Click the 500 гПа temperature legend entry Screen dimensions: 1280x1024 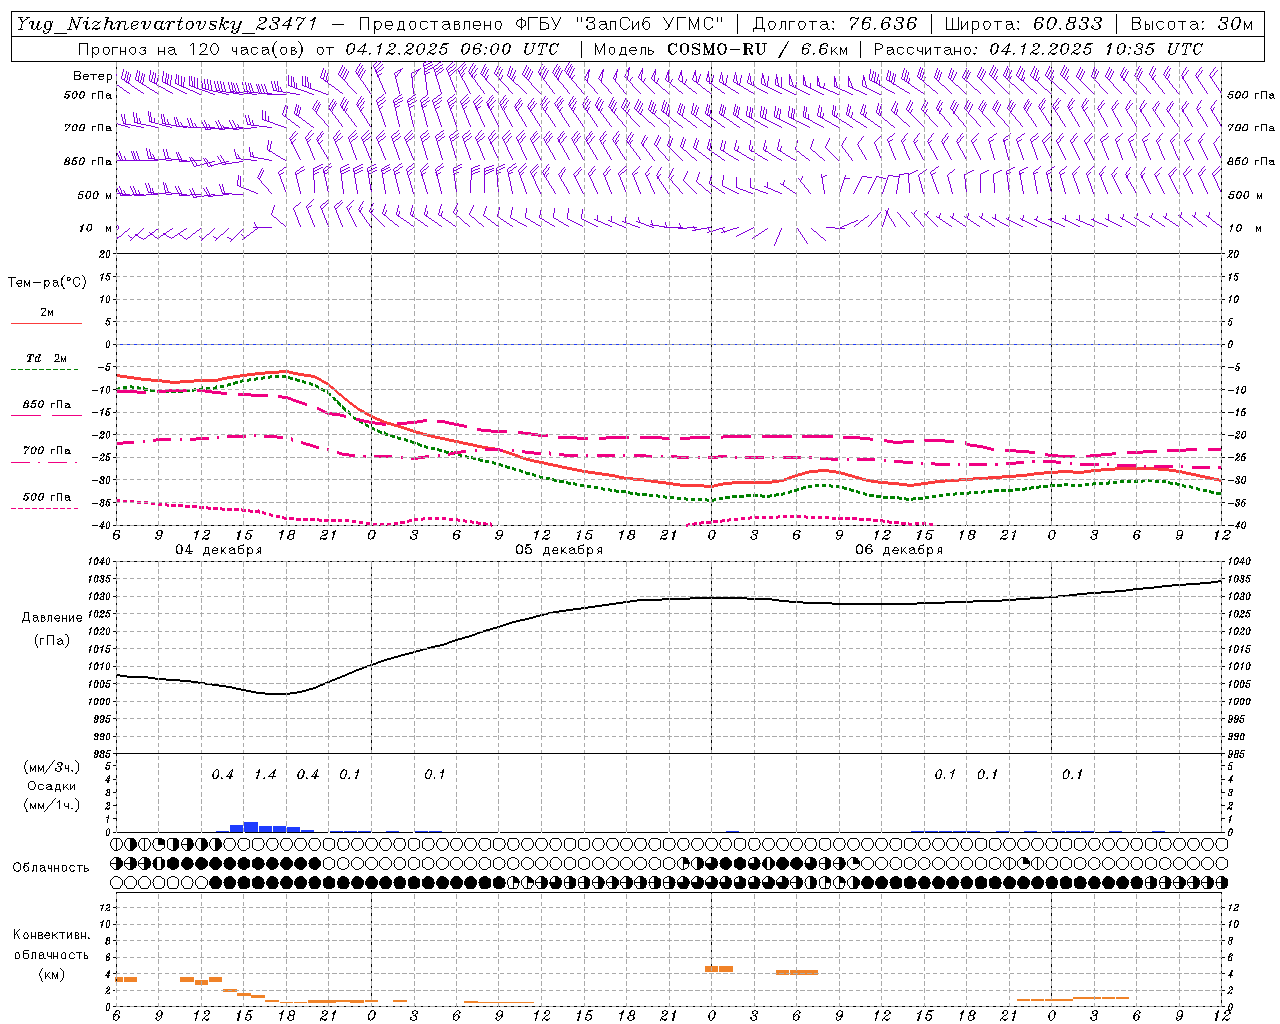pos(47,497)
